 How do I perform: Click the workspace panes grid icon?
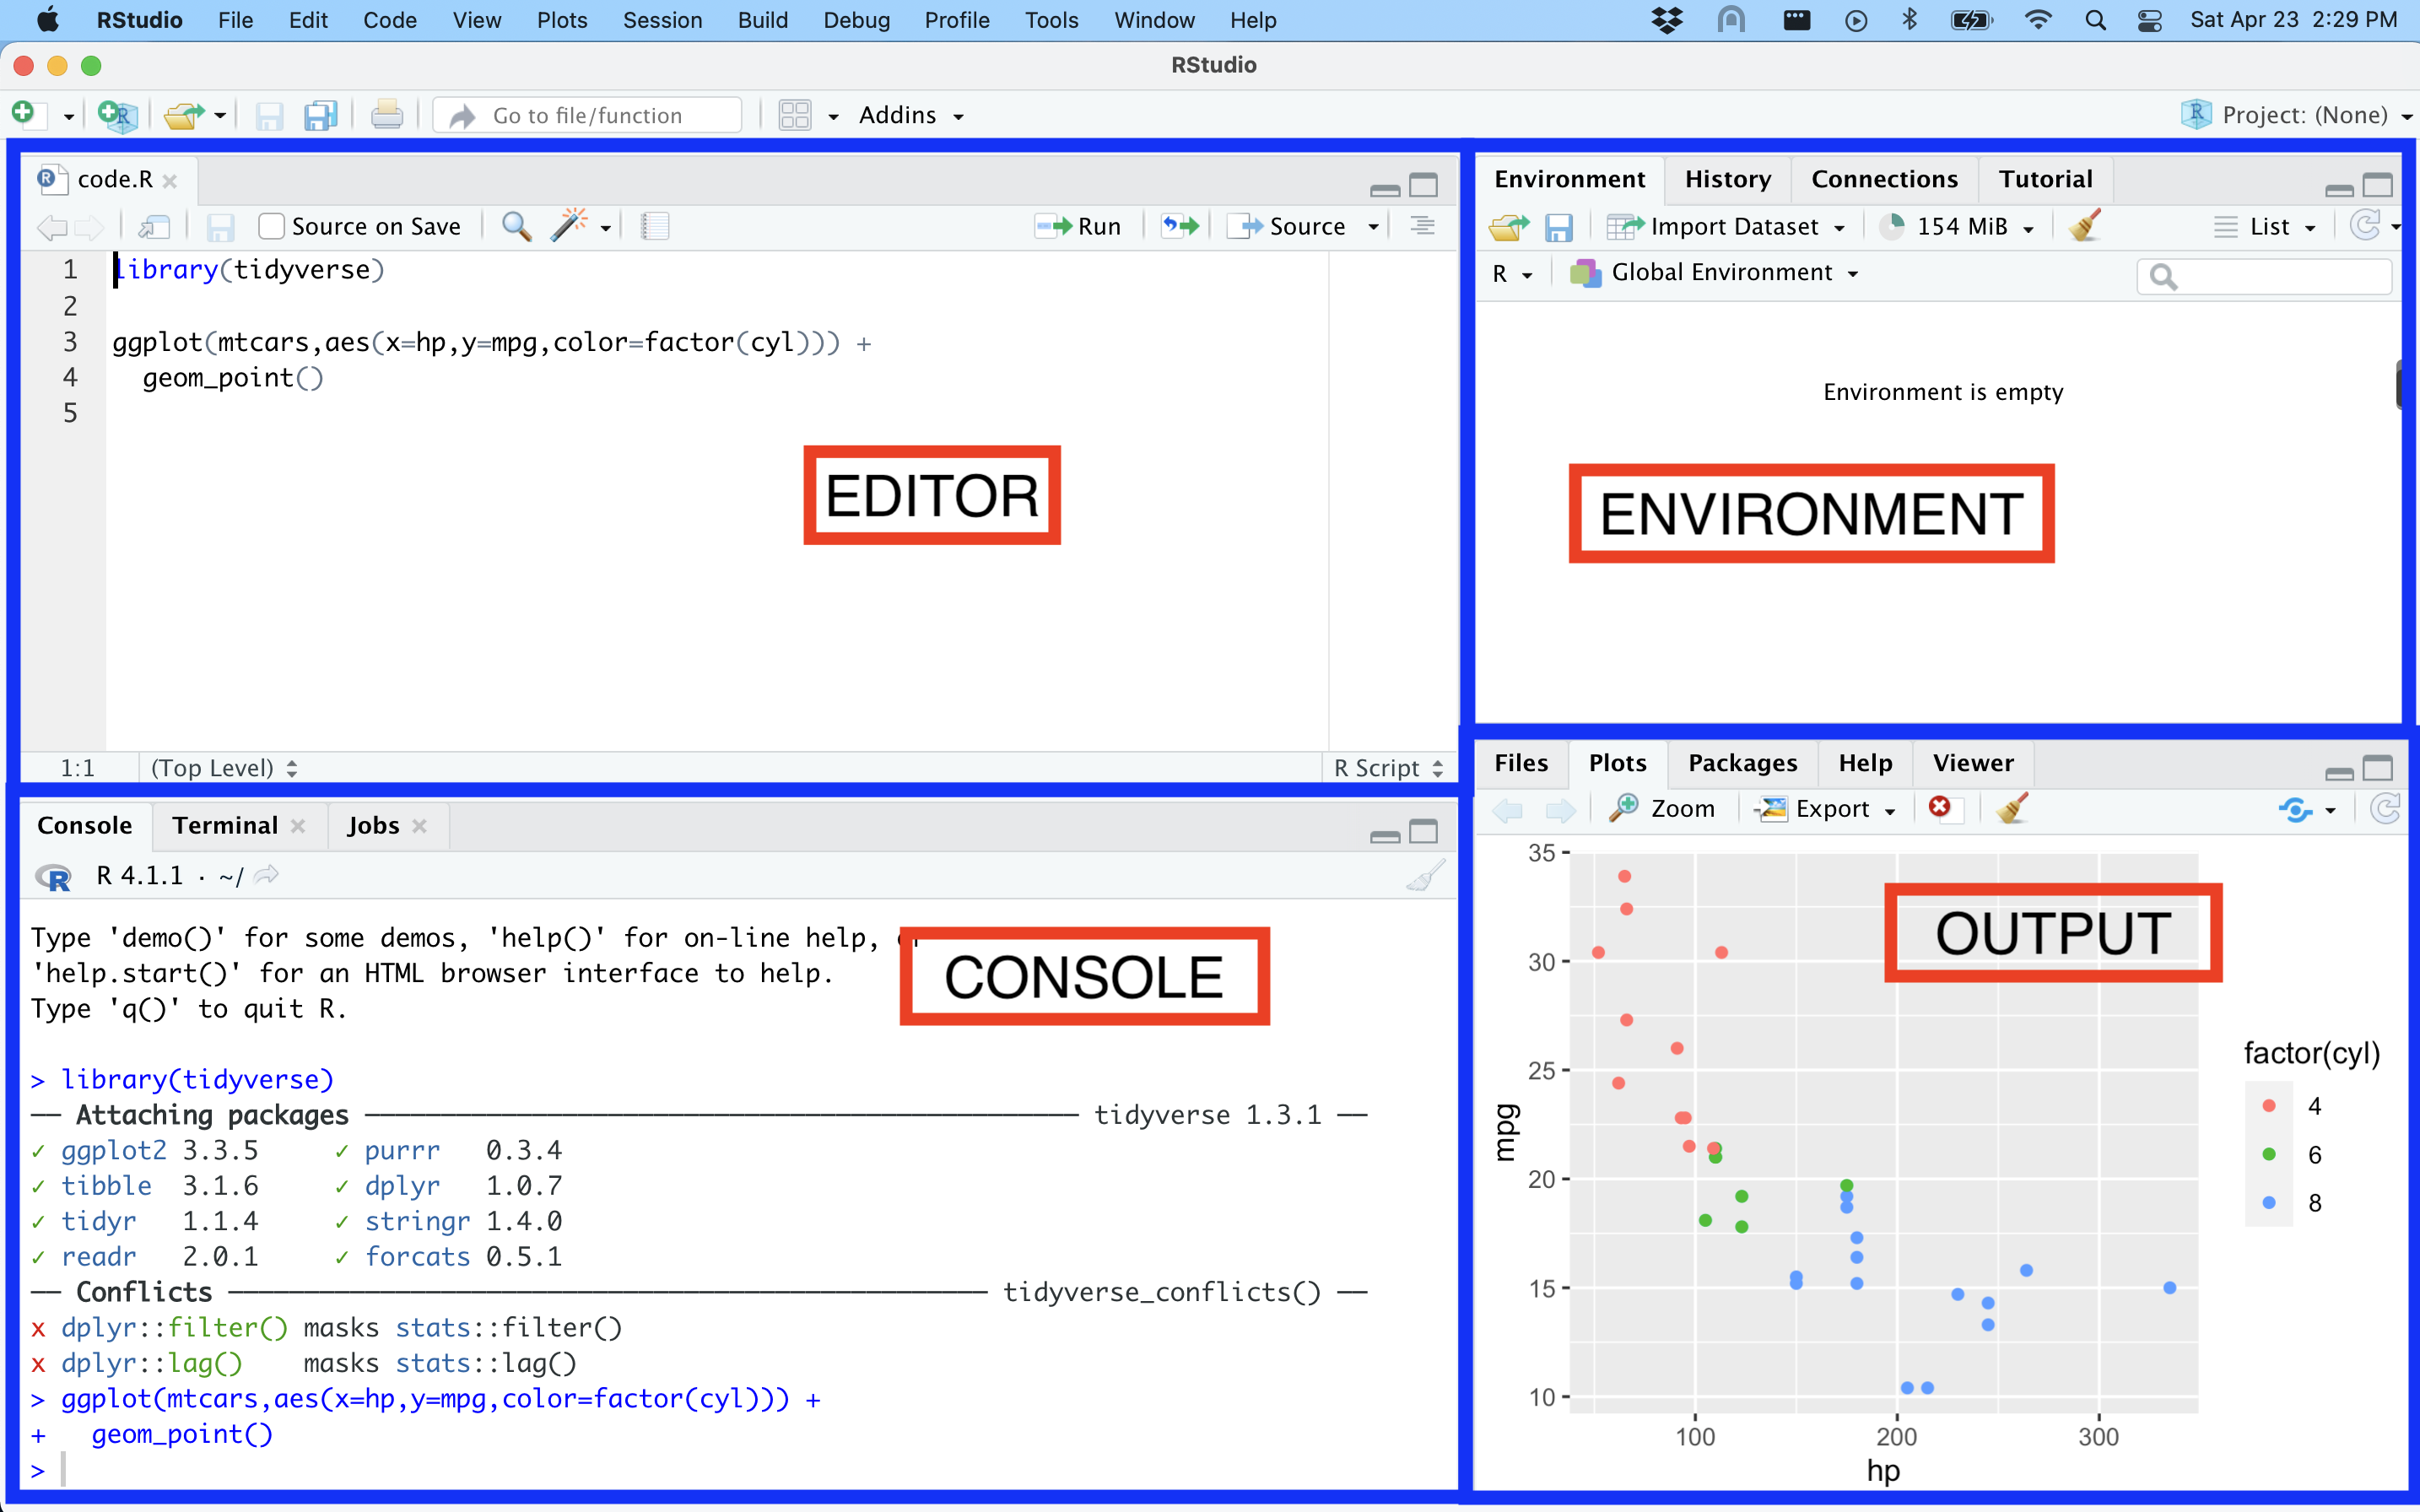(795, 115)
